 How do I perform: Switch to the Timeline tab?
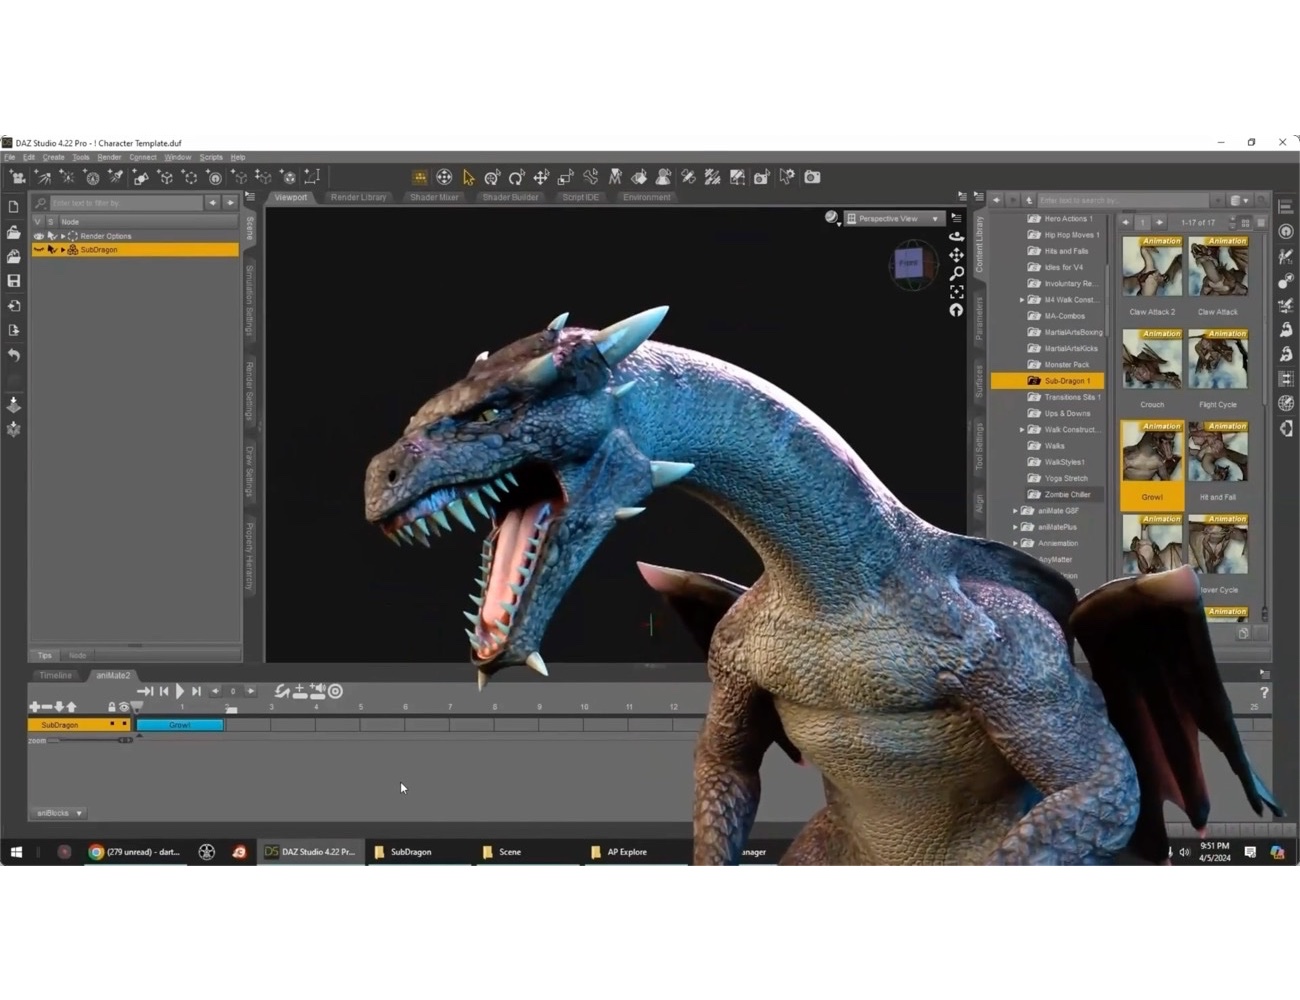point(55,675)
